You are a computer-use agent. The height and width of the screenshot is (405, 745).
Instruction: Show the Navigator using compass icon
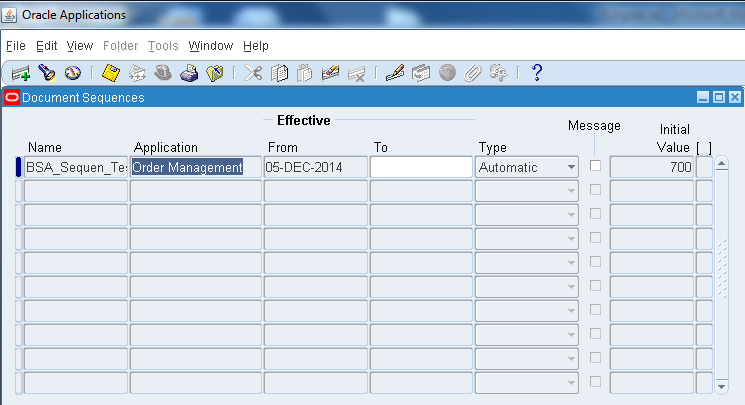pos(73,73)
